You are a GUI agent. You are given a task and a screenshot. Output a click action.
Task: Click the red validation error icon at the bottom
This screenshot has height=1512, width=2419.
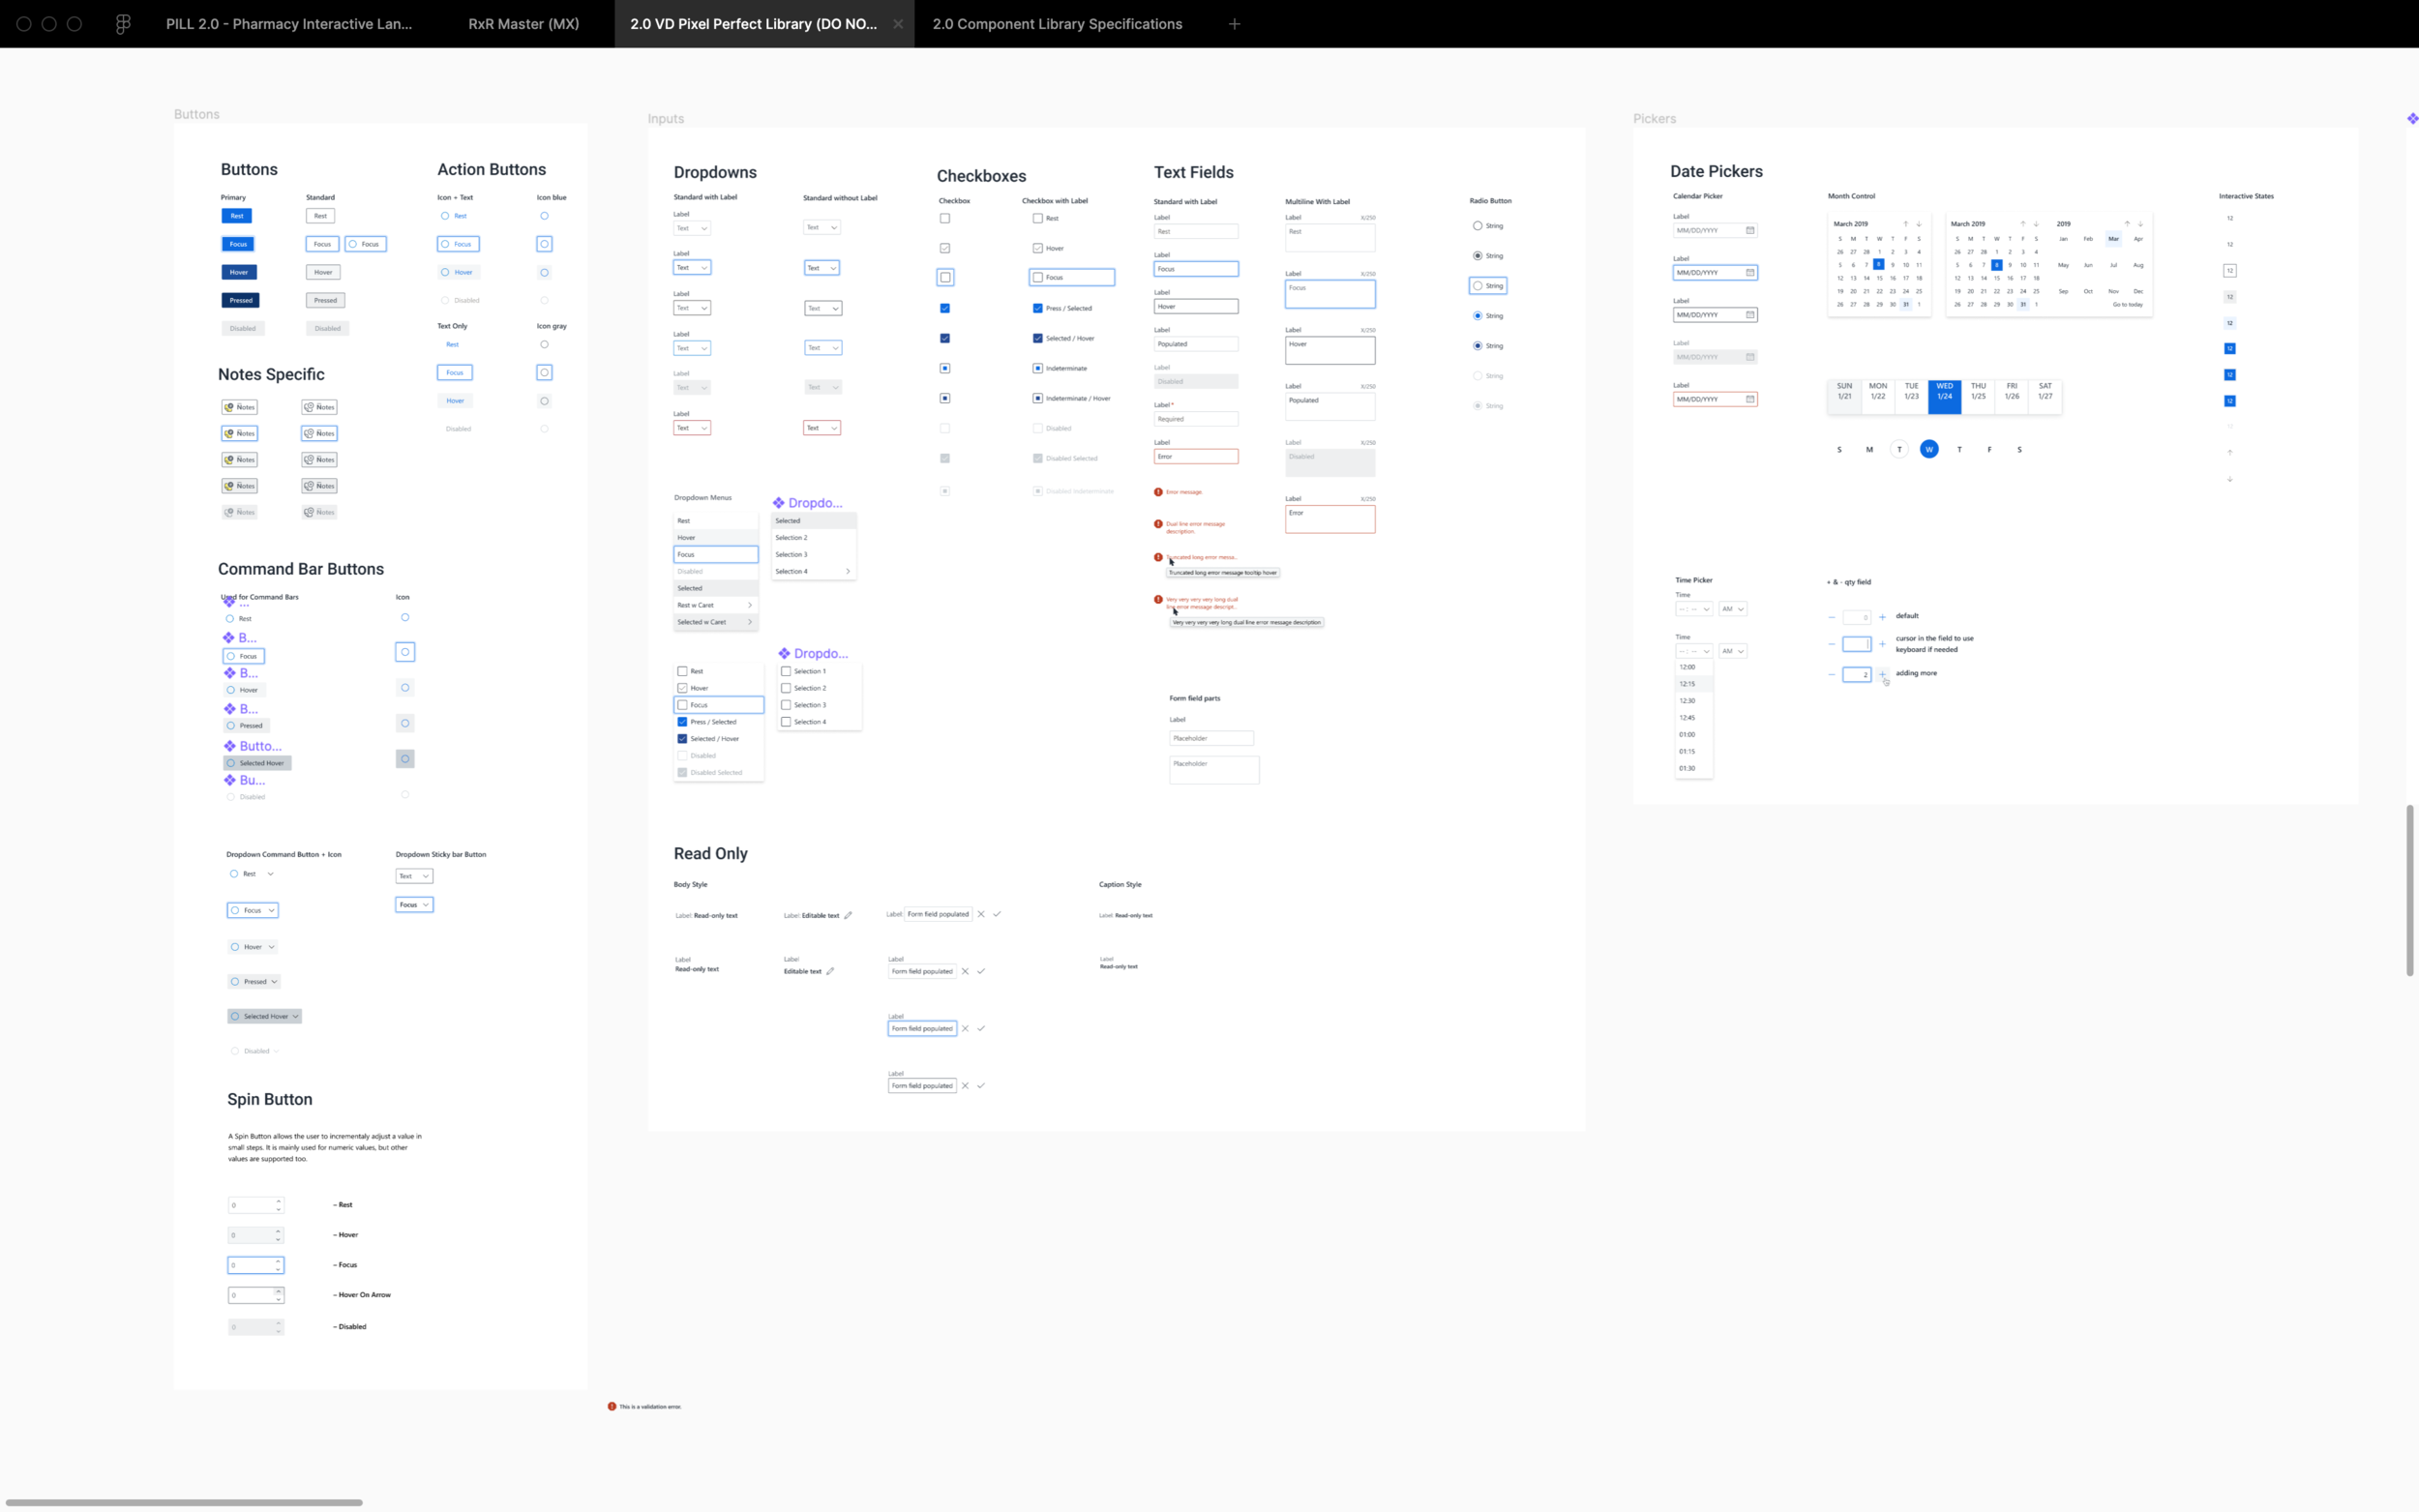[612, 1406]
